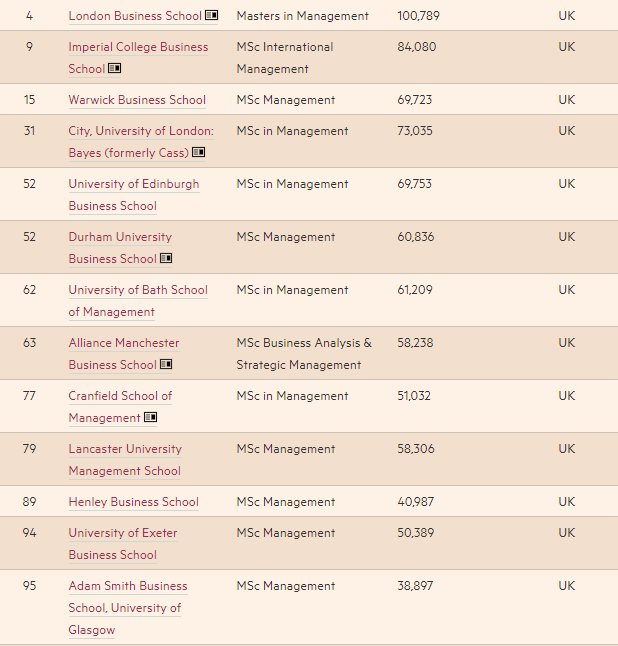
Task: Click the icon next to Imperial College Business School
Action: 114,69
